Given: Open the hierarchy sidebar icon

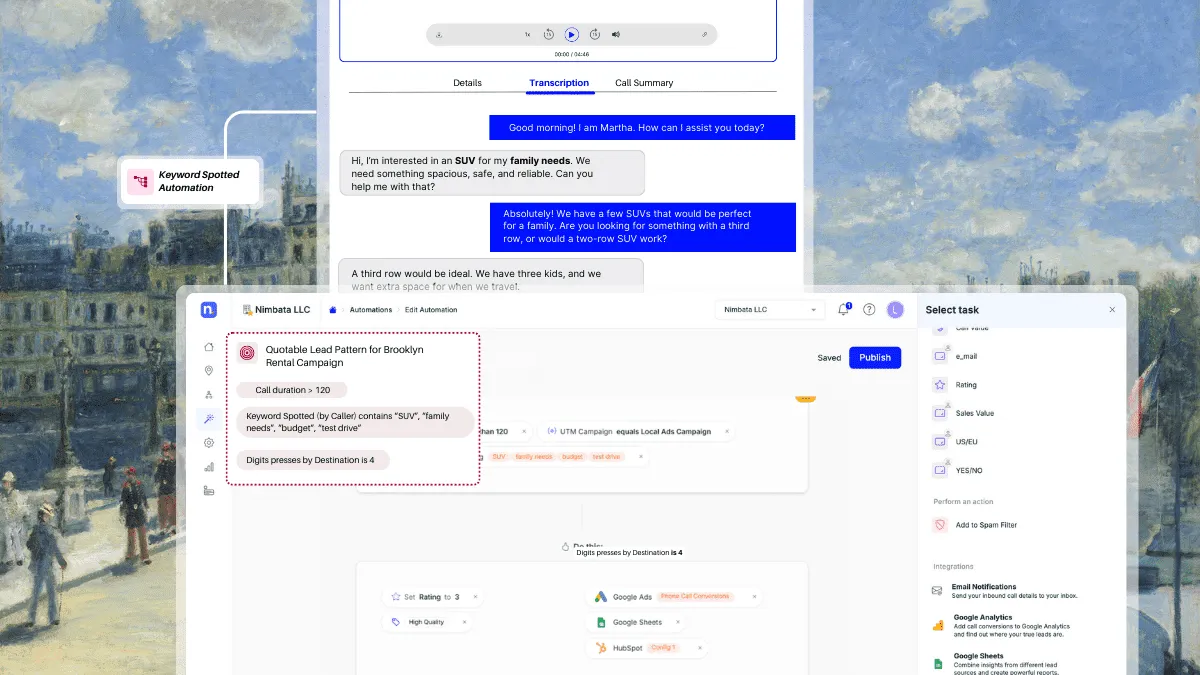Looking at the screenshot, I should coord(209,395).
